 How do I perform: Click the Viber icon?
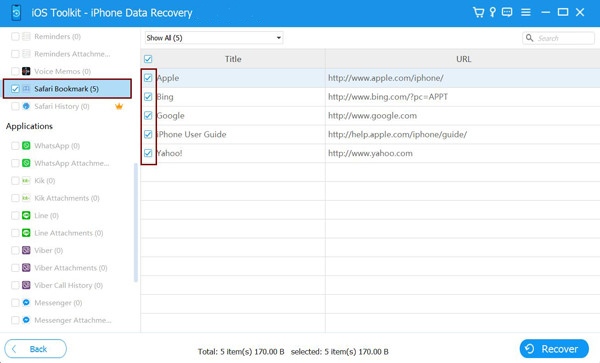pyautogui.click(x=26, y=250)
